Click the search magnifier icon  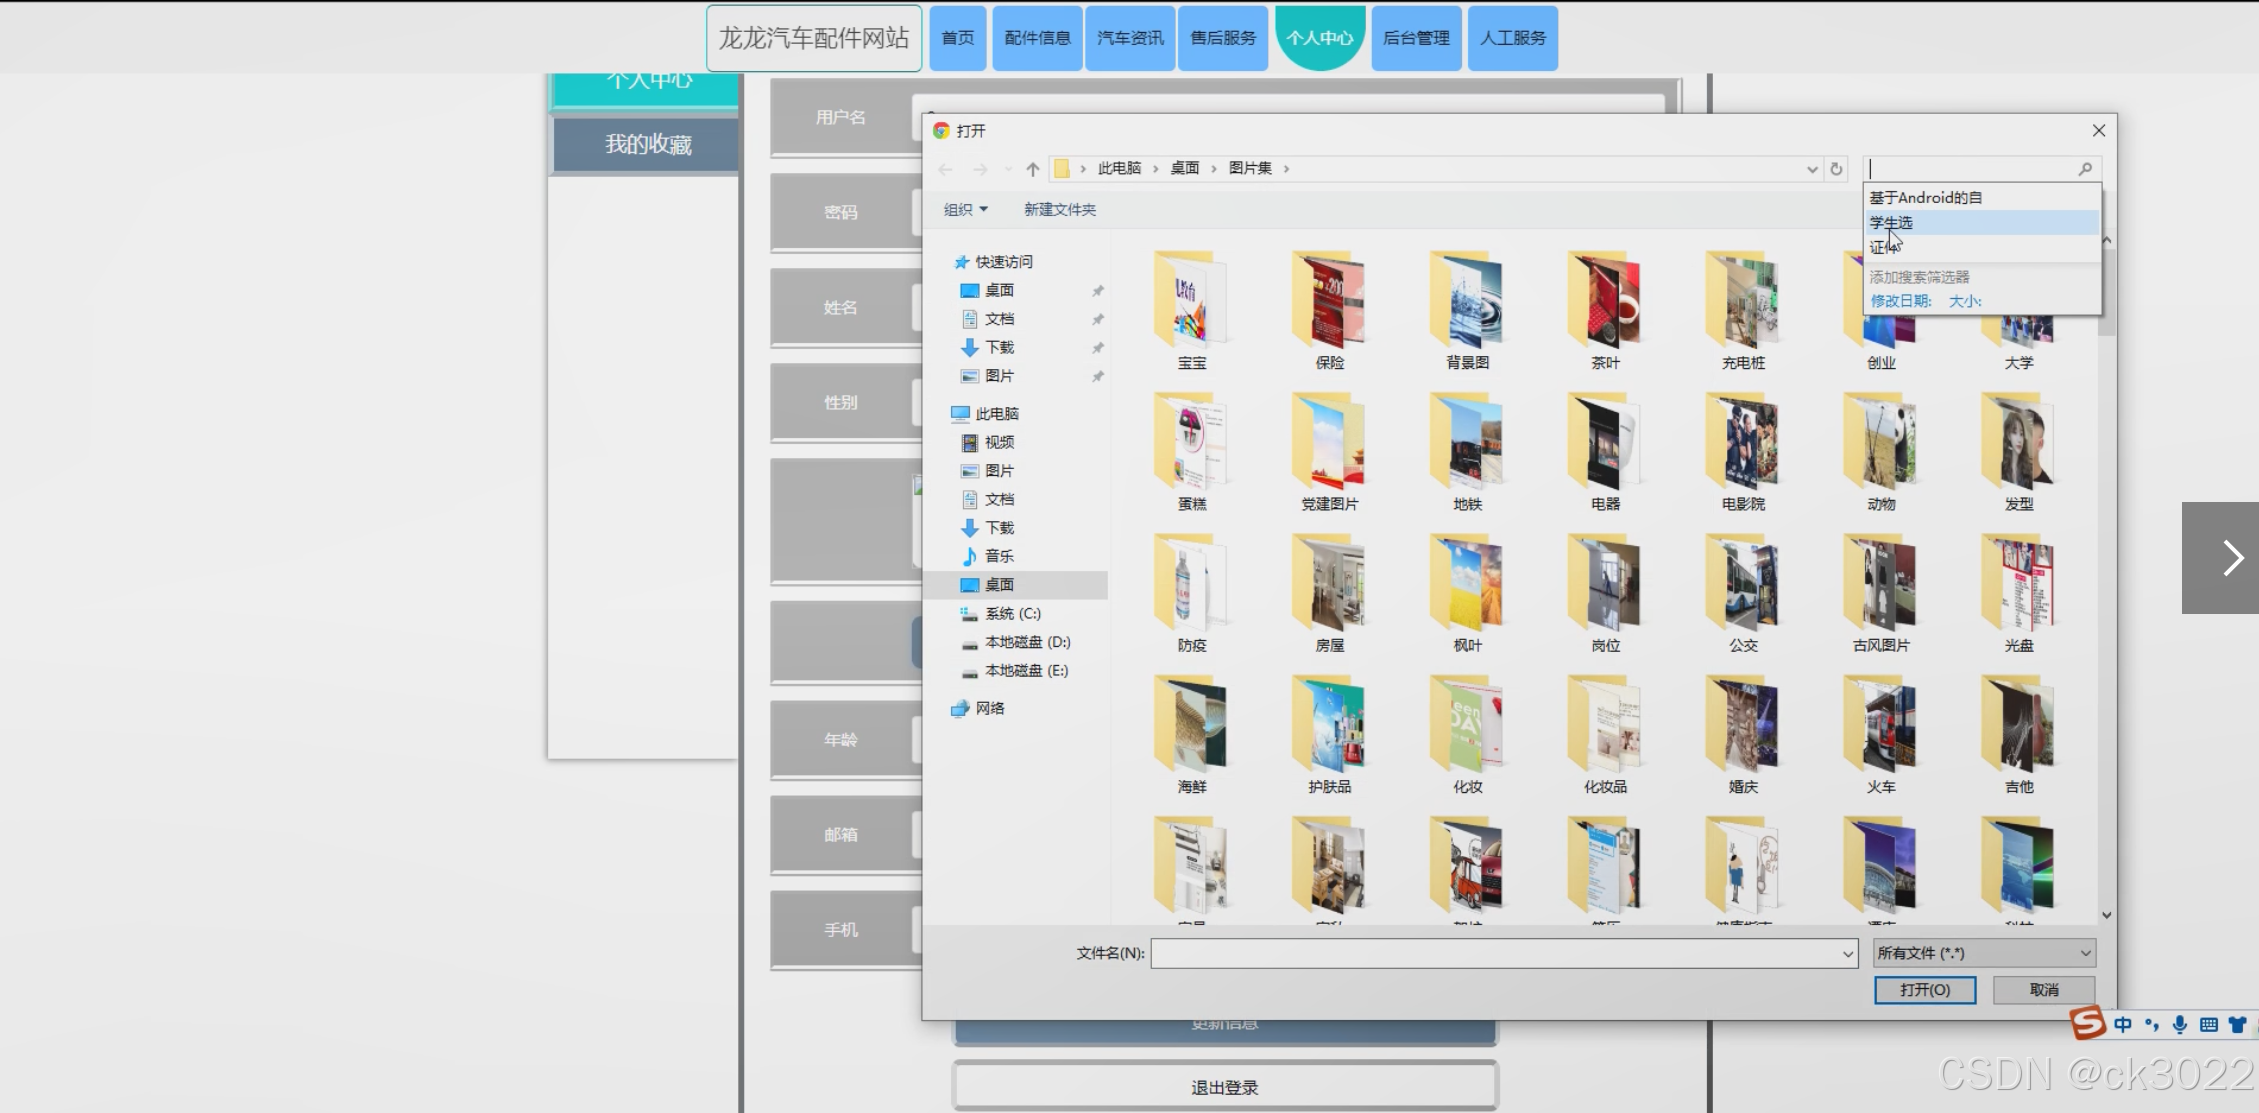click(x=2085, y=169)
